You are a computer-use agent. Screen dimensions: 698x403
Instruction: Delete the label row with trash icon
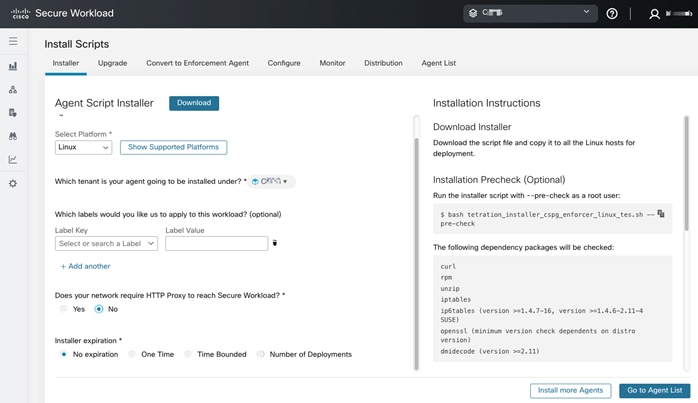275,243
